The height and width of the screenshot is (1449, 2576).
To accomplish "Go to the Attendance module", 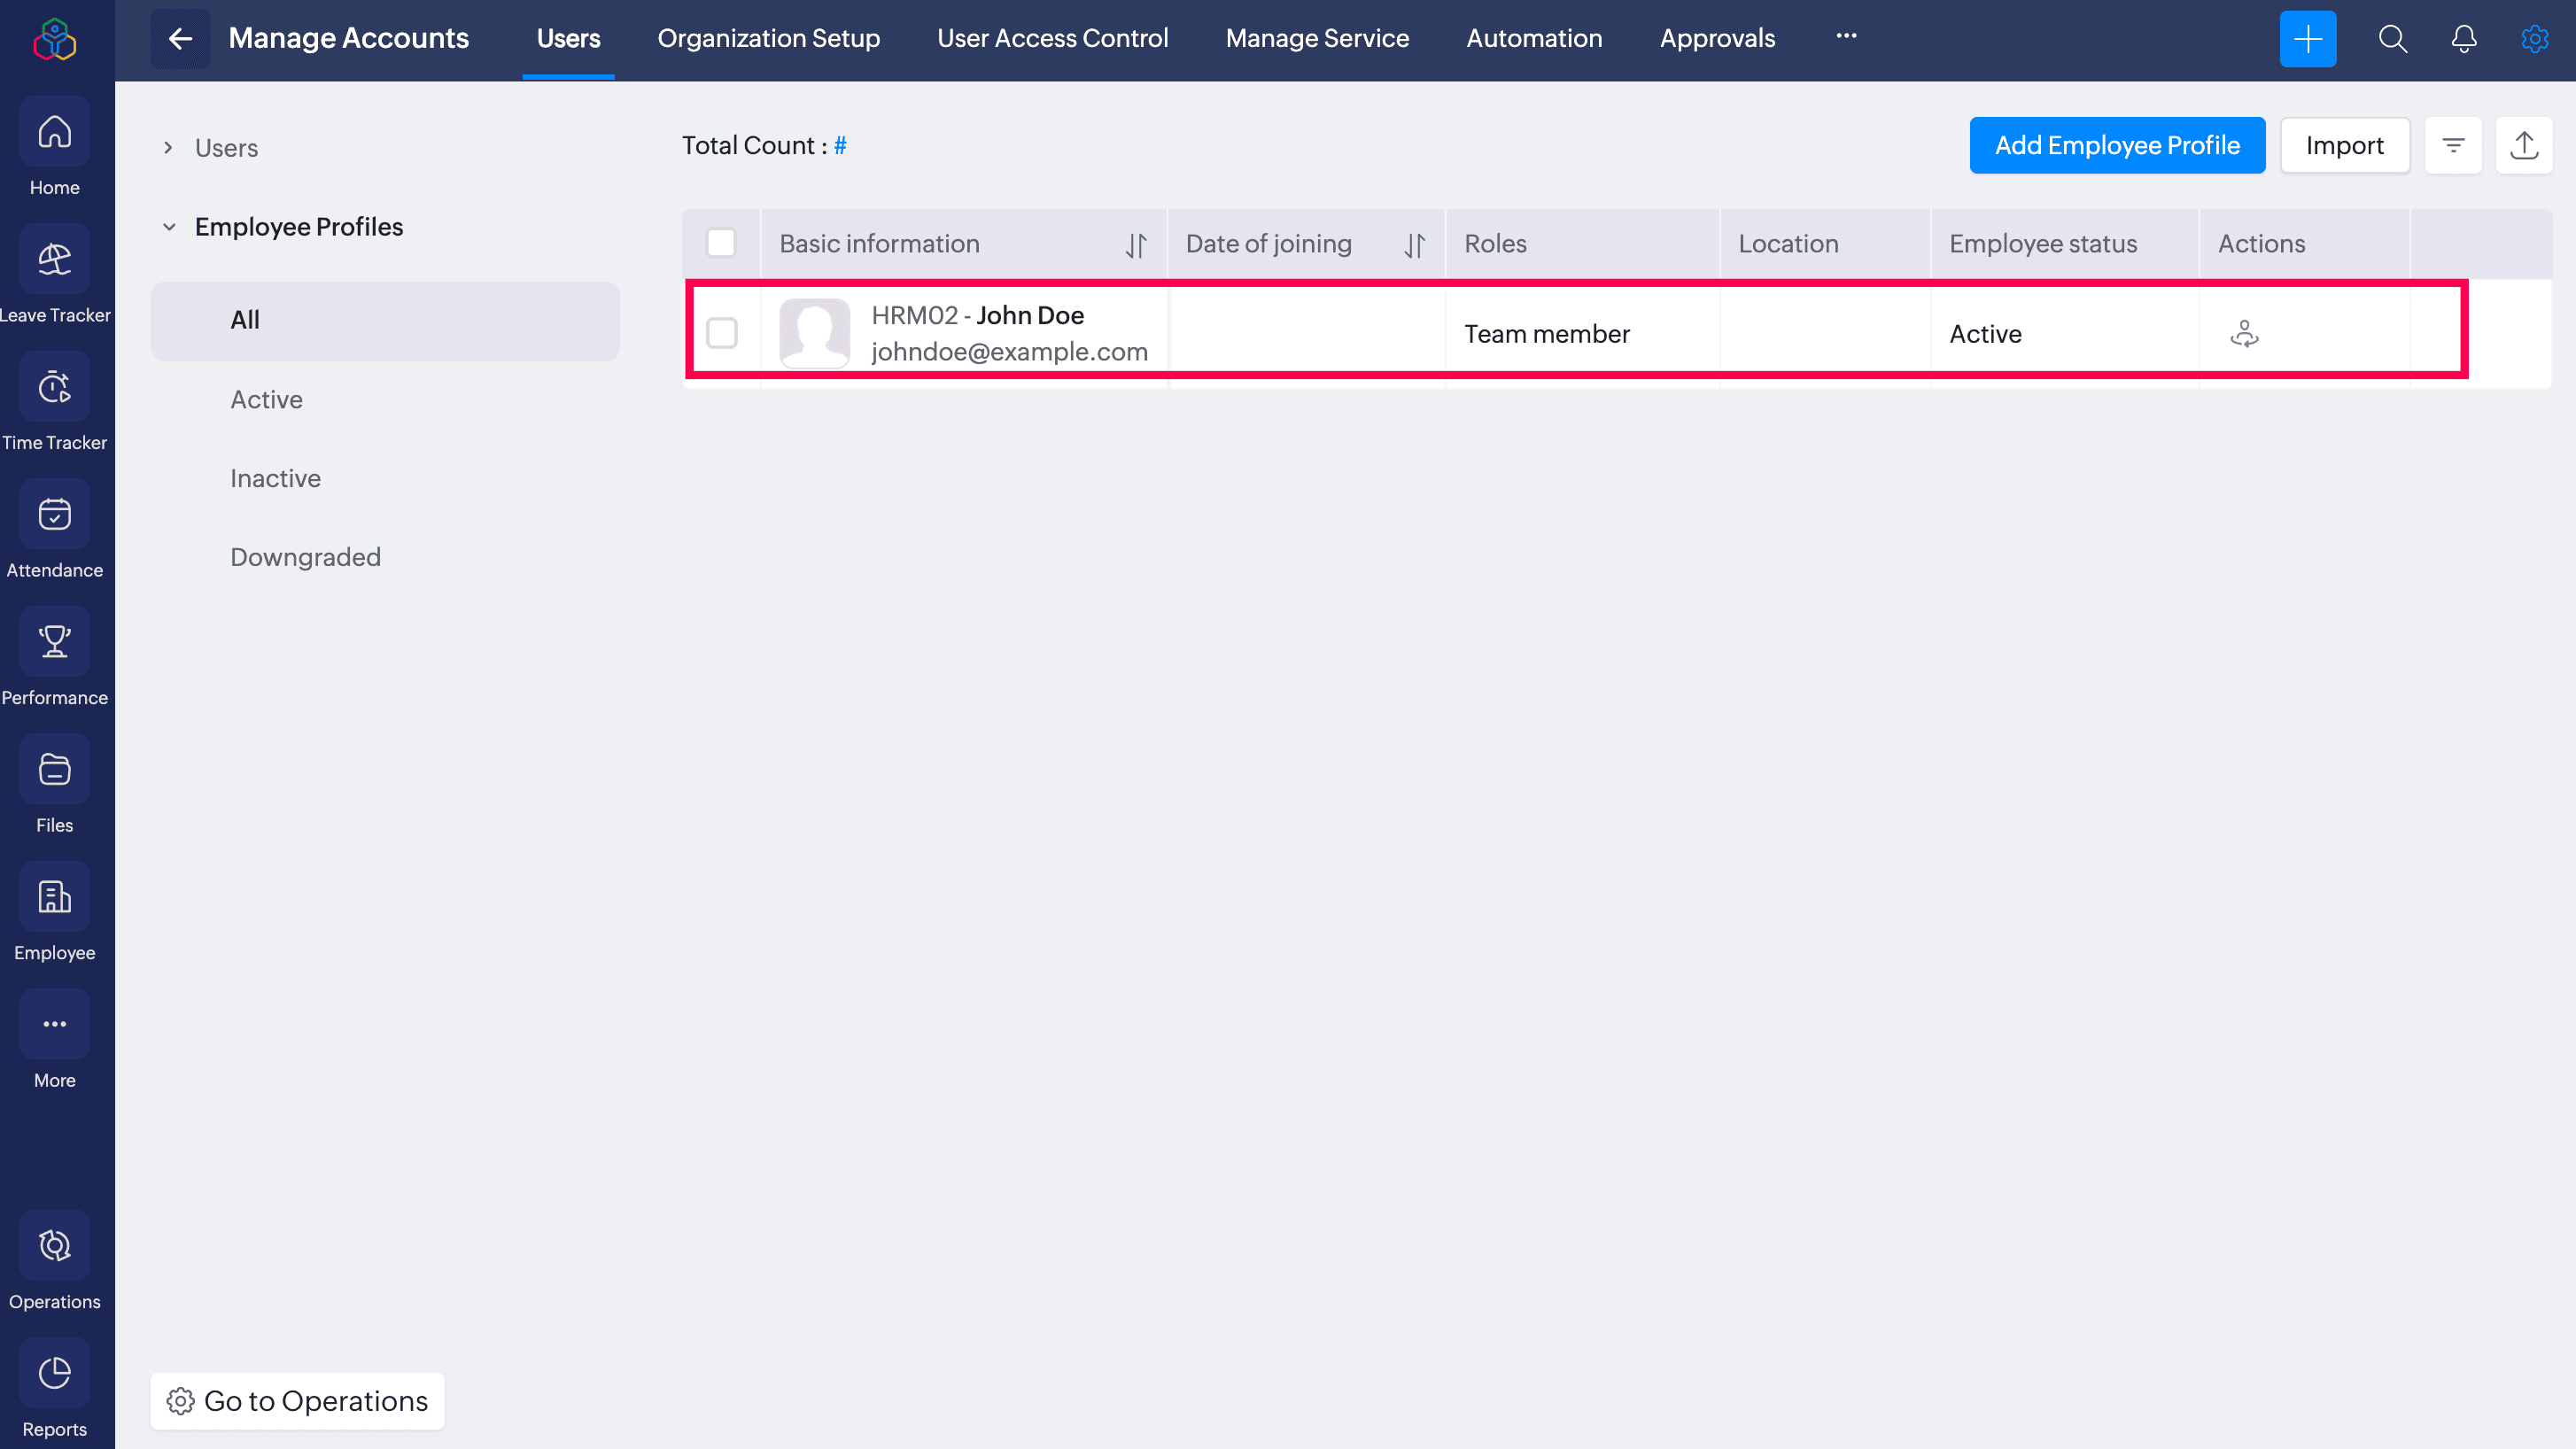I will [x=54, y=515].
